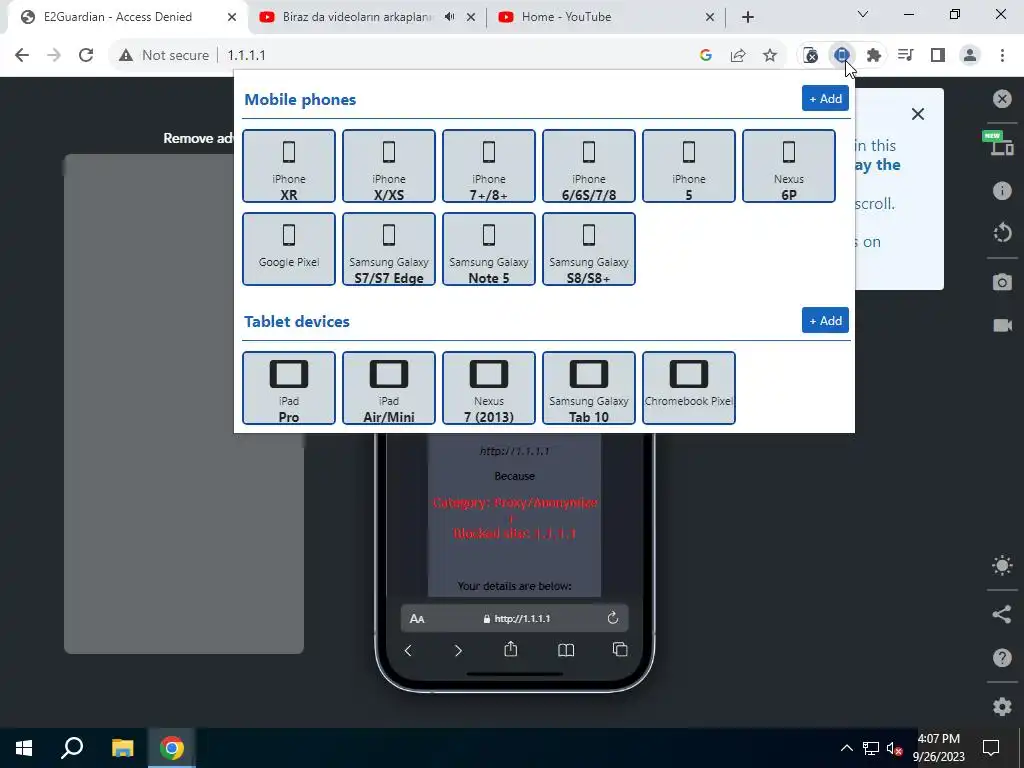Close the Home - YouTube tab
Screen dimensions: 1024x768
[x=710, y=17]
